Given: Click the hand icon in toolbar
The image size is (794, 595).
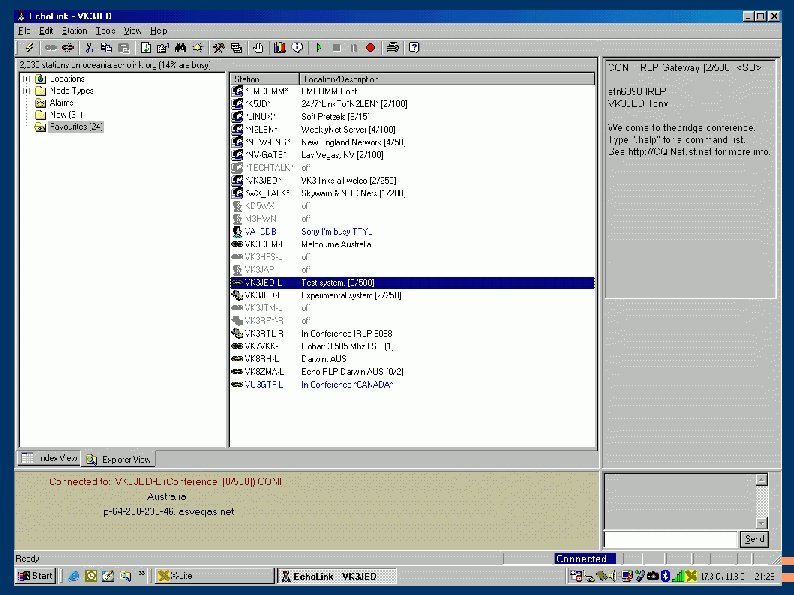Looking at the screenshot, I should tap(257, 47).
